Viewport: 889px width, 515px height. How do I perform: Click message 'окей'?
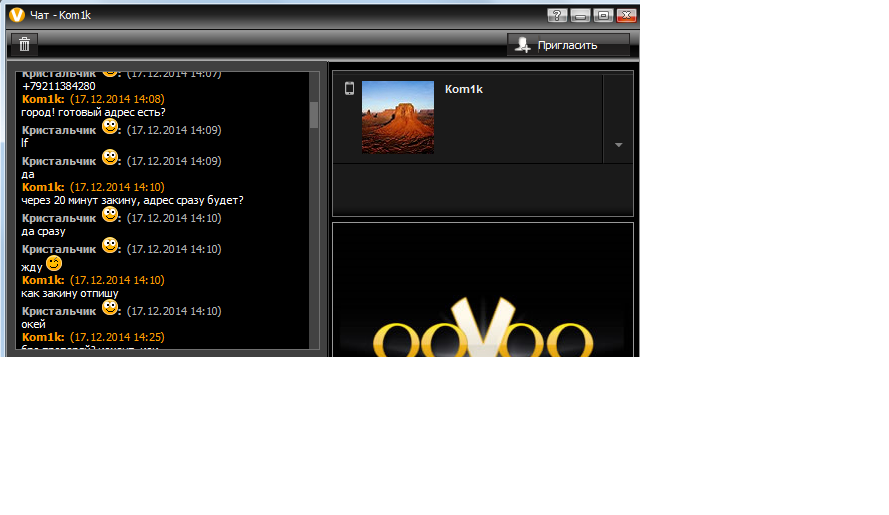(33, 324)
